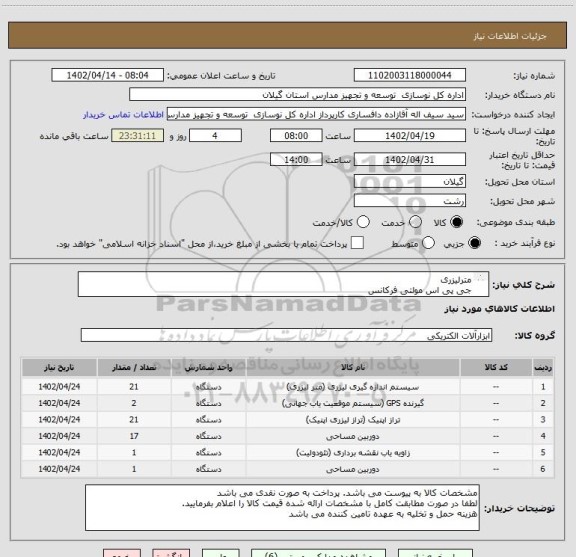Viewport: 576px width, 557px height.
Task: Click goods group field ابزارآلات الکتریکی
Action: [286, 335]
